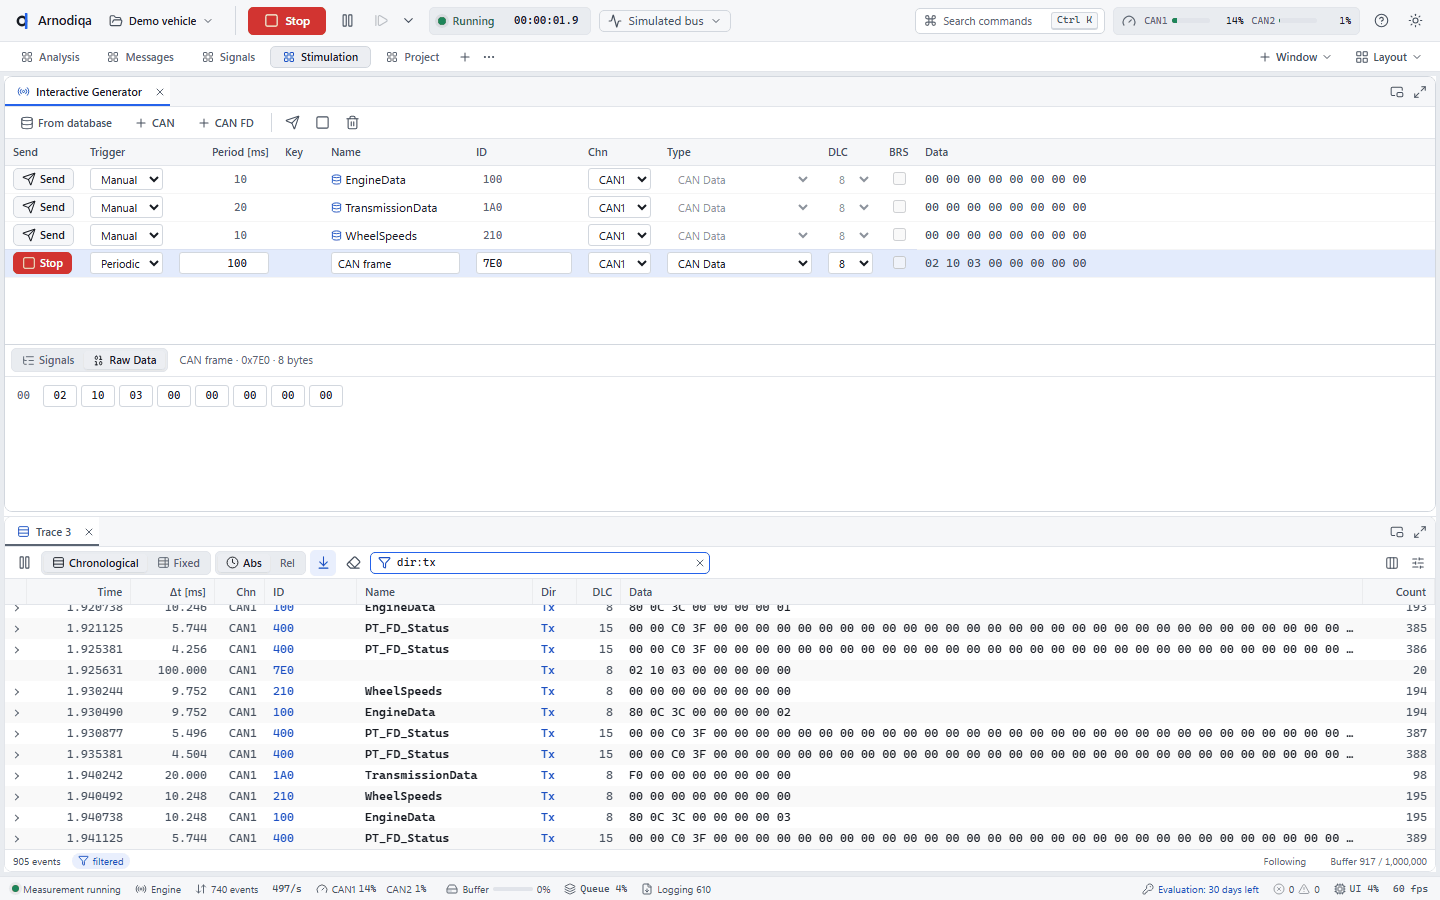The height and width of the screenshot is (900, 1440).
Task: Toggle BRS checkbox for CAN frame row
Action: (899, 263)
